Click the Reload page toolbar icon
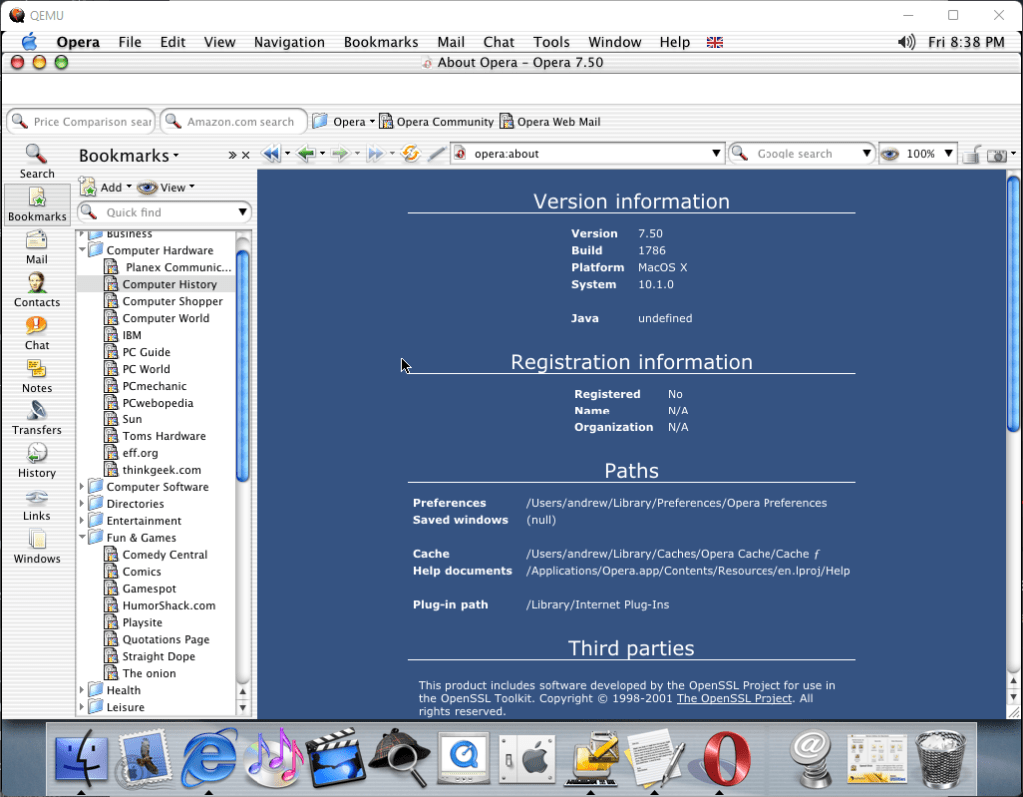Screen dimensions: 1023x797 (410, 154)
